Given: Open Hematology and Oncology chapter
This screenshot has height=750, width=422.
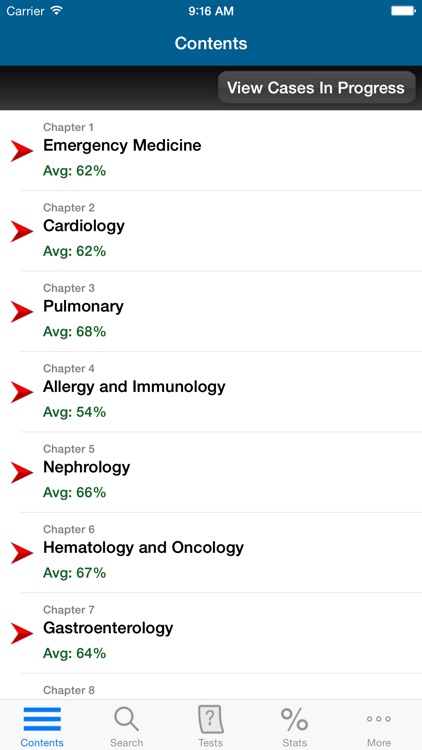Looking at the screenshot, I should coord(211,552).
